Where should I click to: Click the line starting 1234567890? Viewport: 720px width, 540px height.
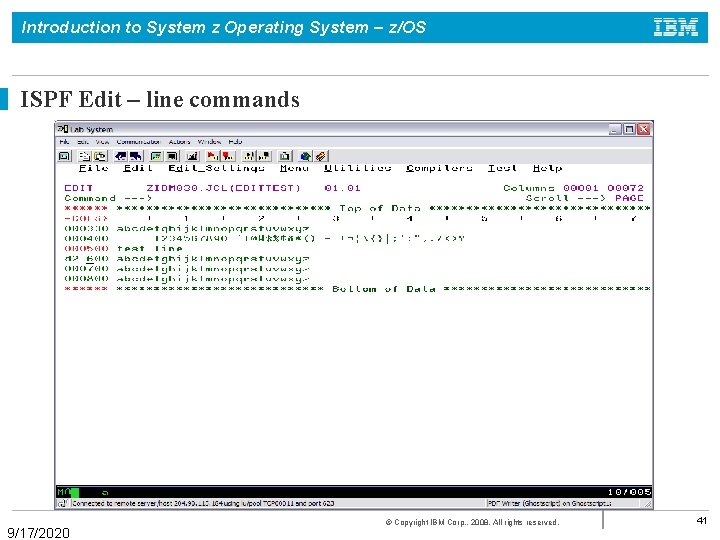pyautogui.click(x=310, y=239)
